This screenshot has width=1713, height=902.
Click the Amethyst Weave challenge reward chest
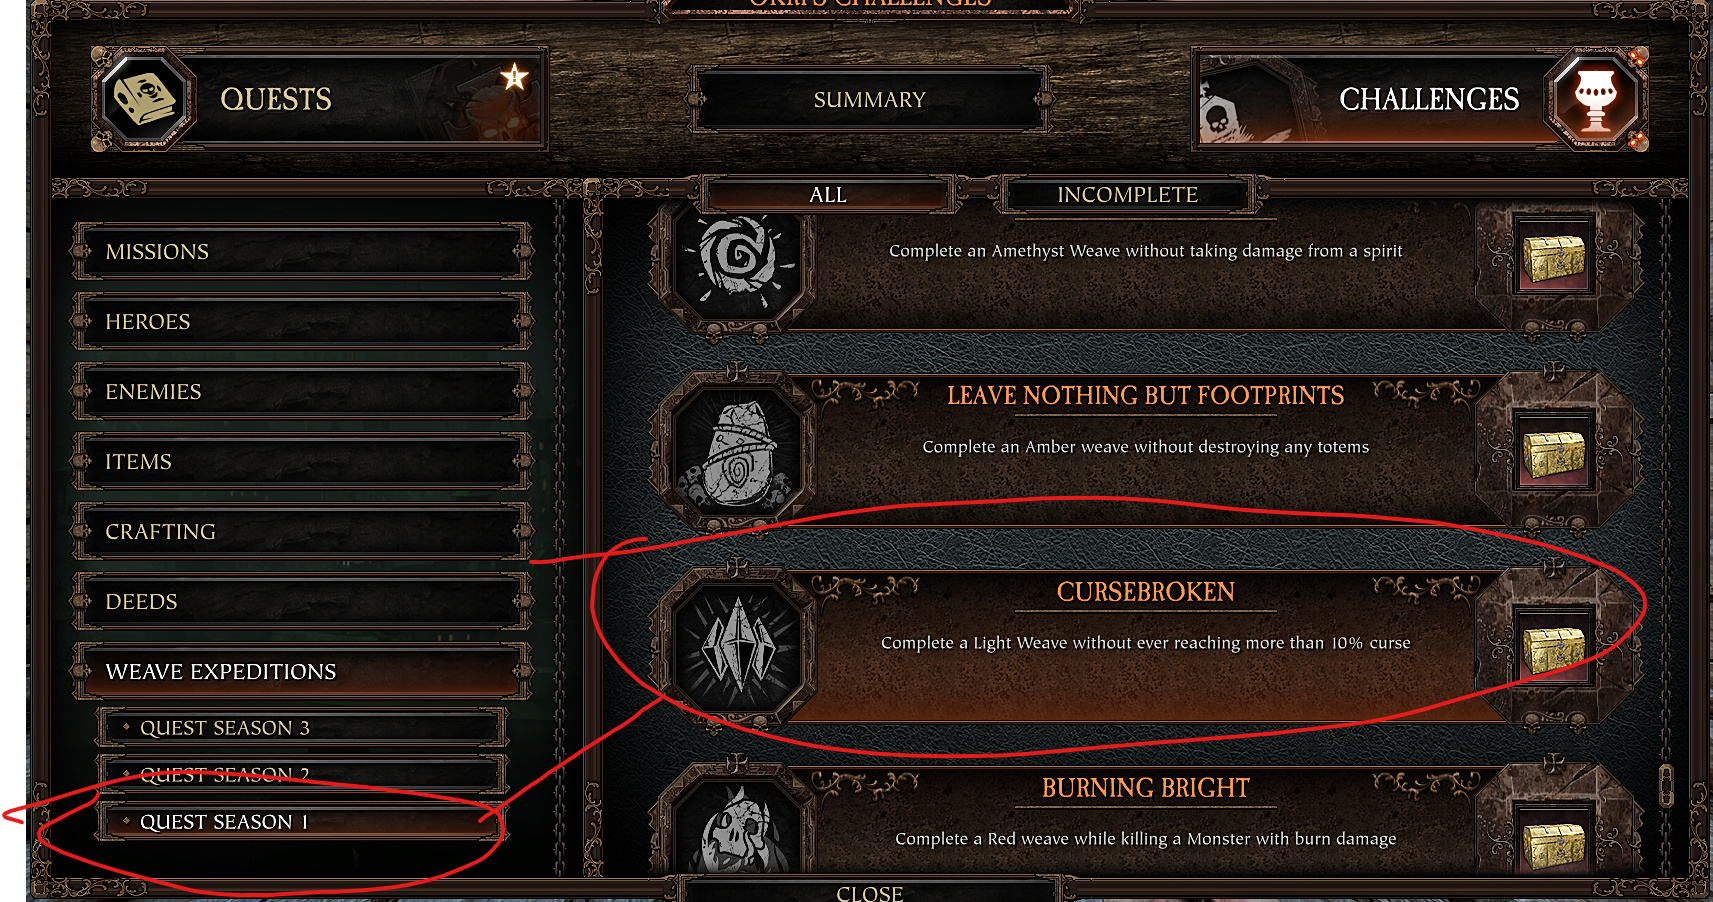pyautogui.click(x=1553, y=256)
